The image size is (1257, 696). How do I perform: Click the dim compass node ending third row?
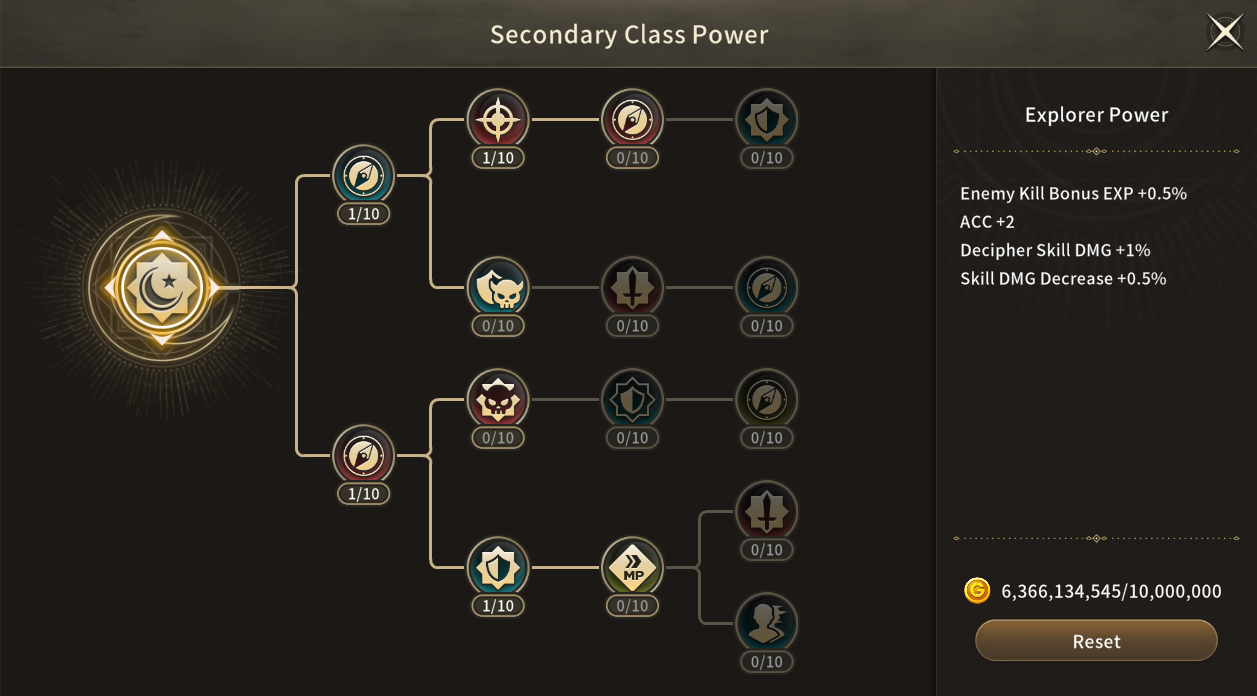point(766,400)
